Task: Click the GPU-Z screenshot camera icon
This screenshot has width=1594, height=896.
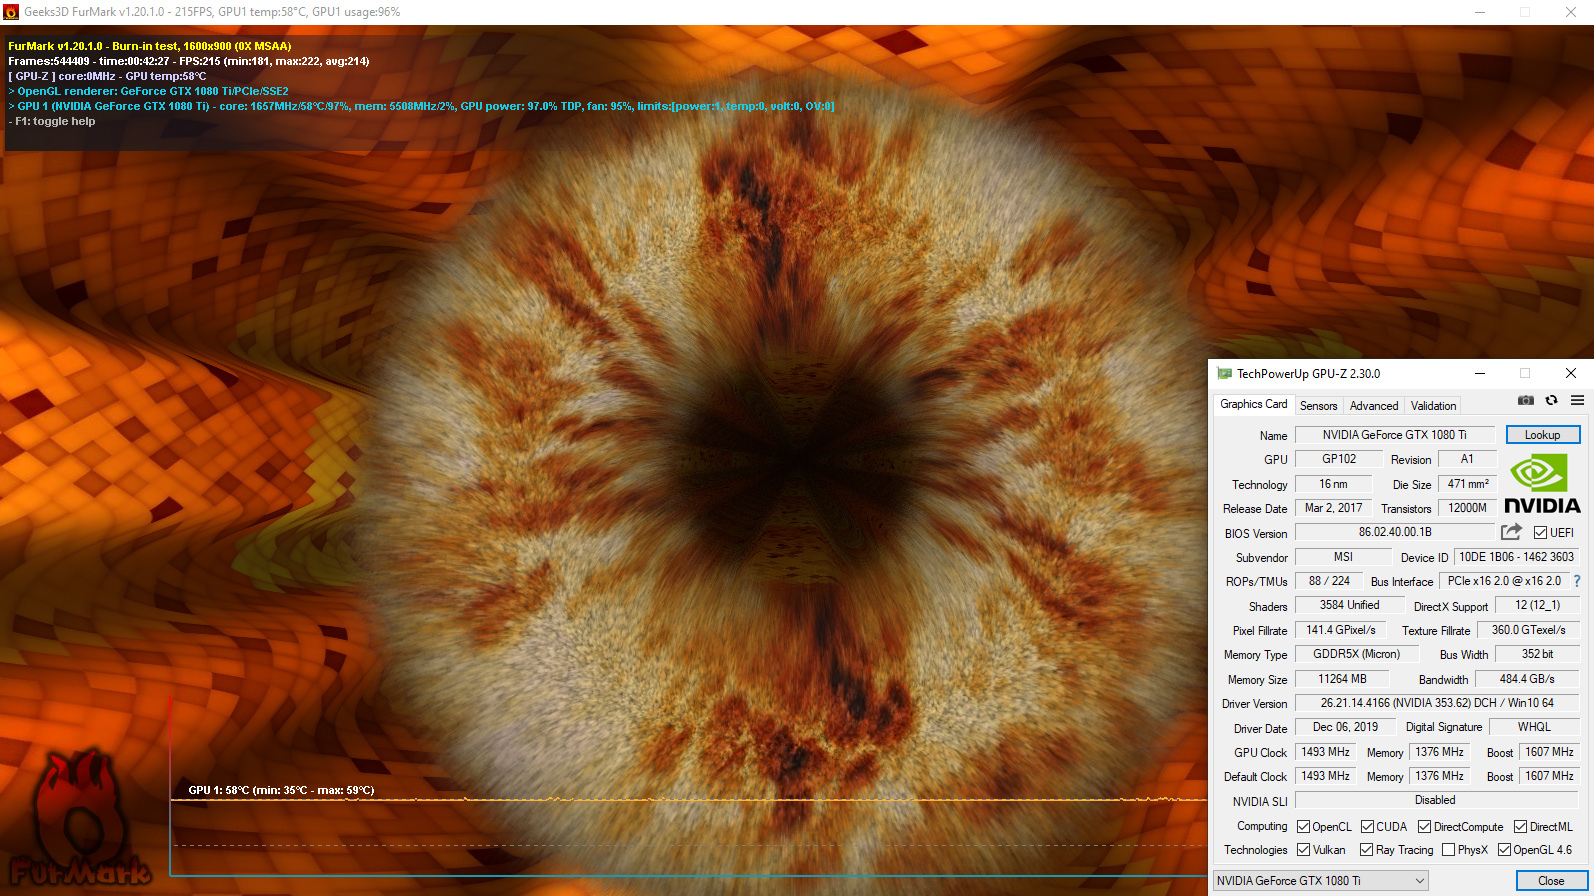Action: click(x=1525, y=400)
